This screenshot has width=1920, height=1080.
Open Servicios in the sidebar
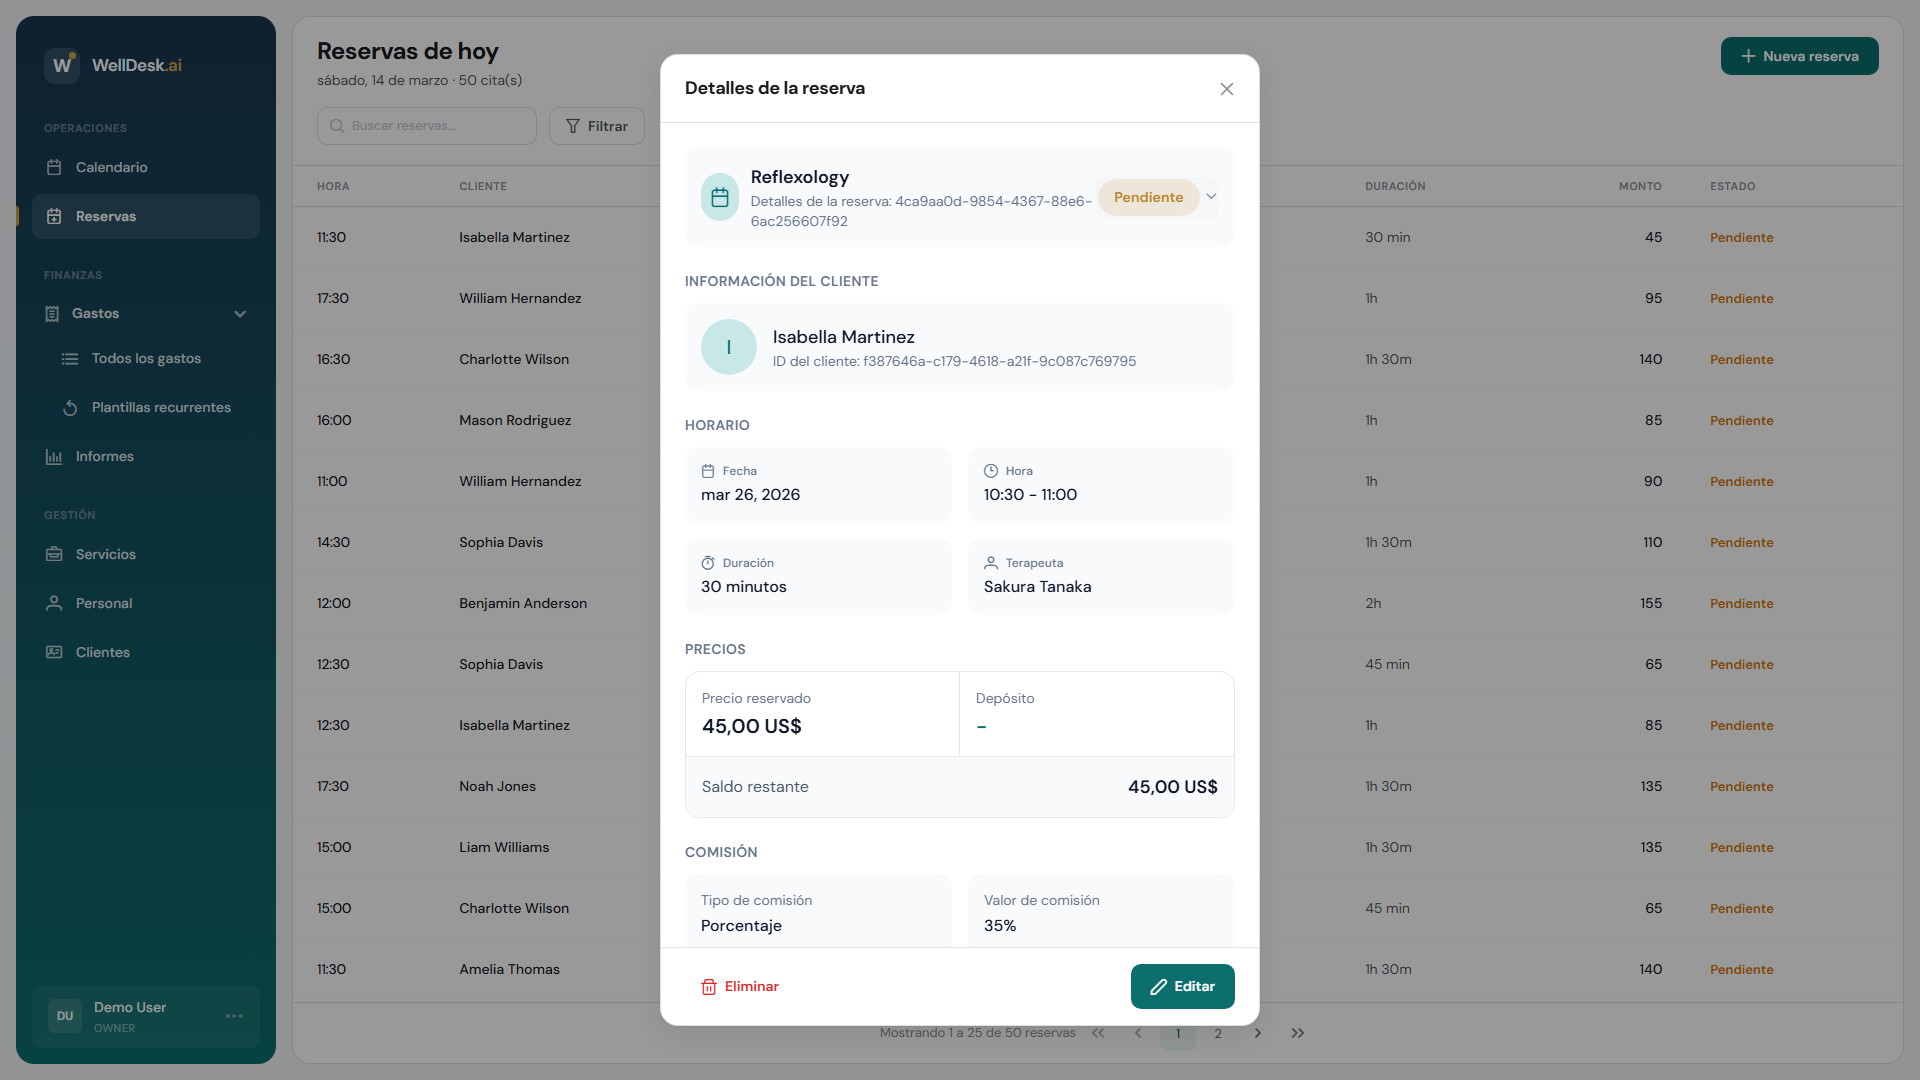pos(105,554)
